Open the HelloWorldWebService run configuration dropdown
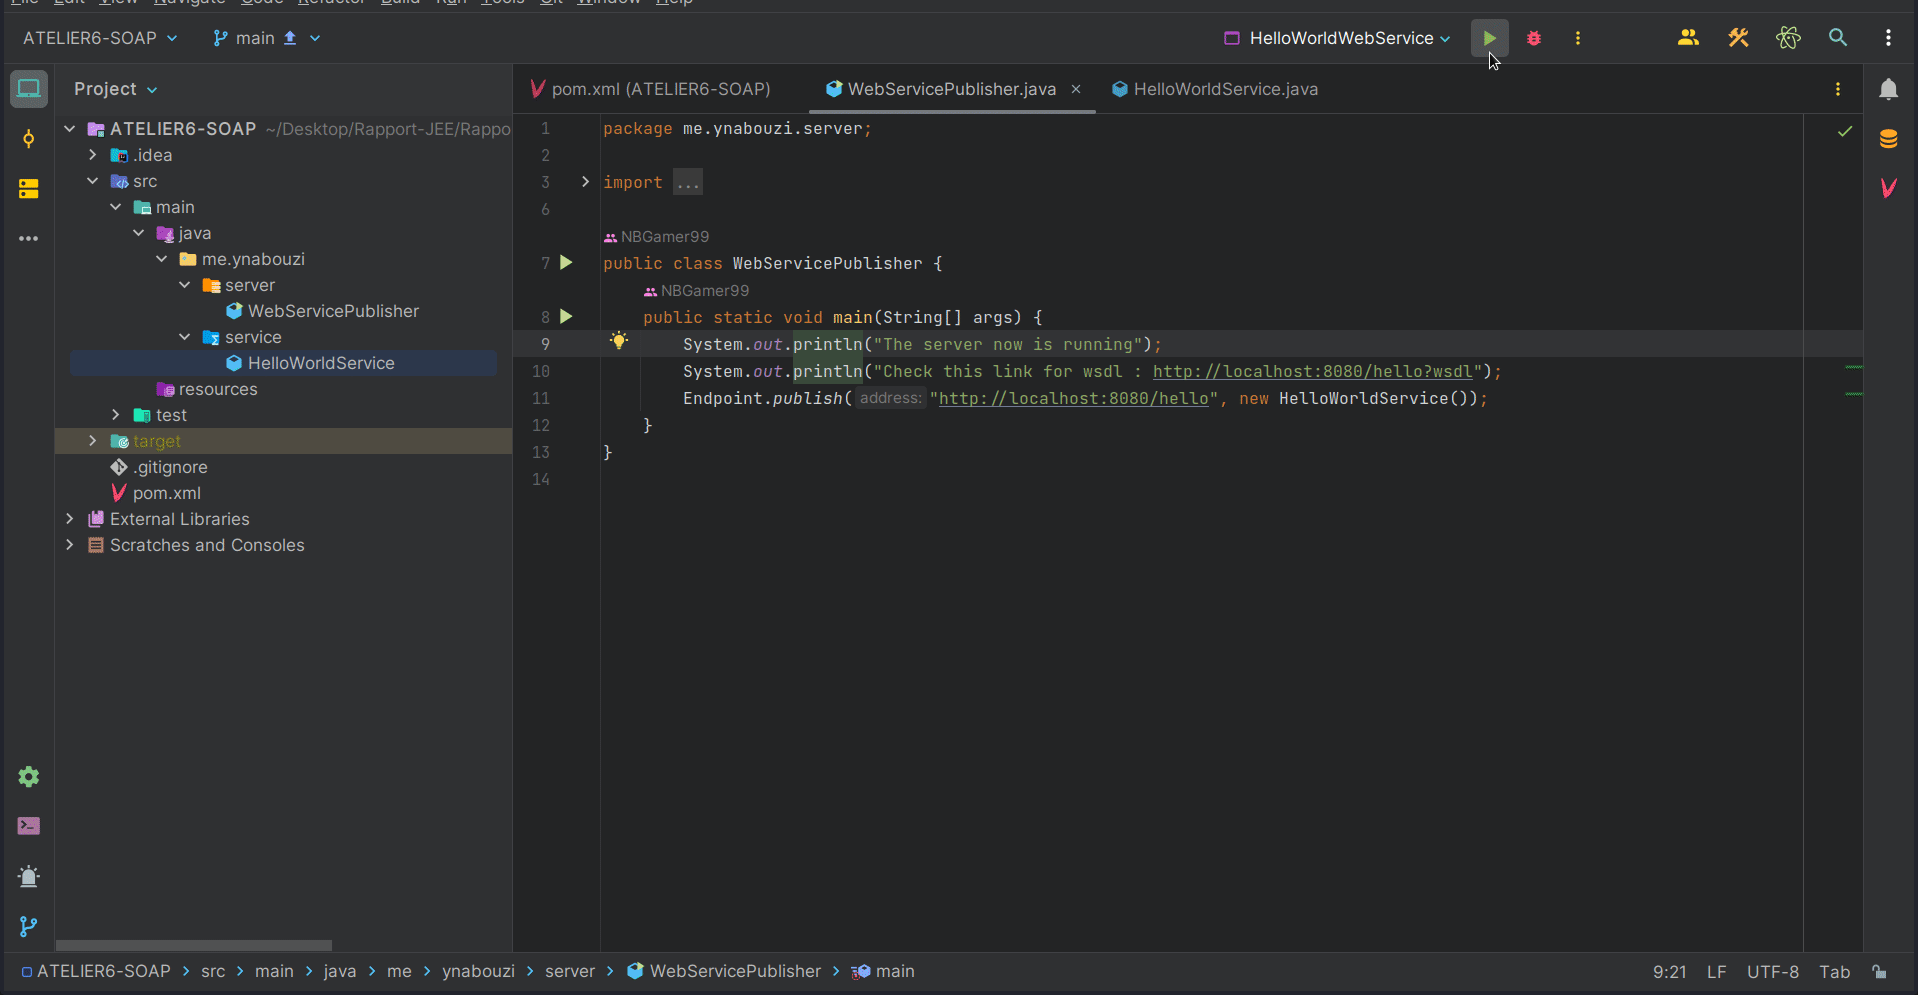The image size is (1918, 995). 1338,38
